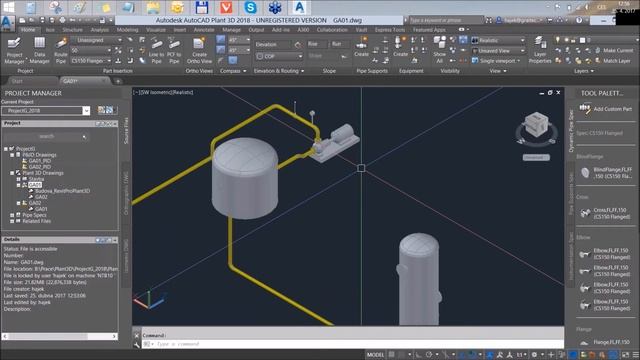Click the Match Layer button
Viewport: 640px width, 360px height.
point(612,61)
